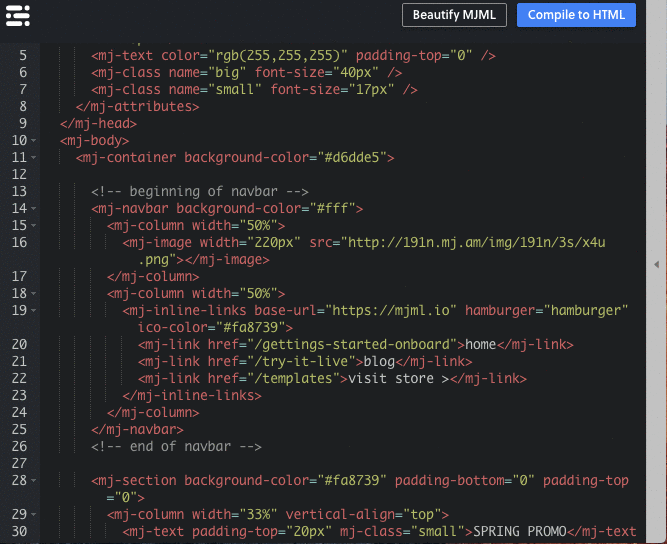This screenshot has width=667, height=544.
Task: Open the MJML logo menu icon
Action: (x=18, y=15)
